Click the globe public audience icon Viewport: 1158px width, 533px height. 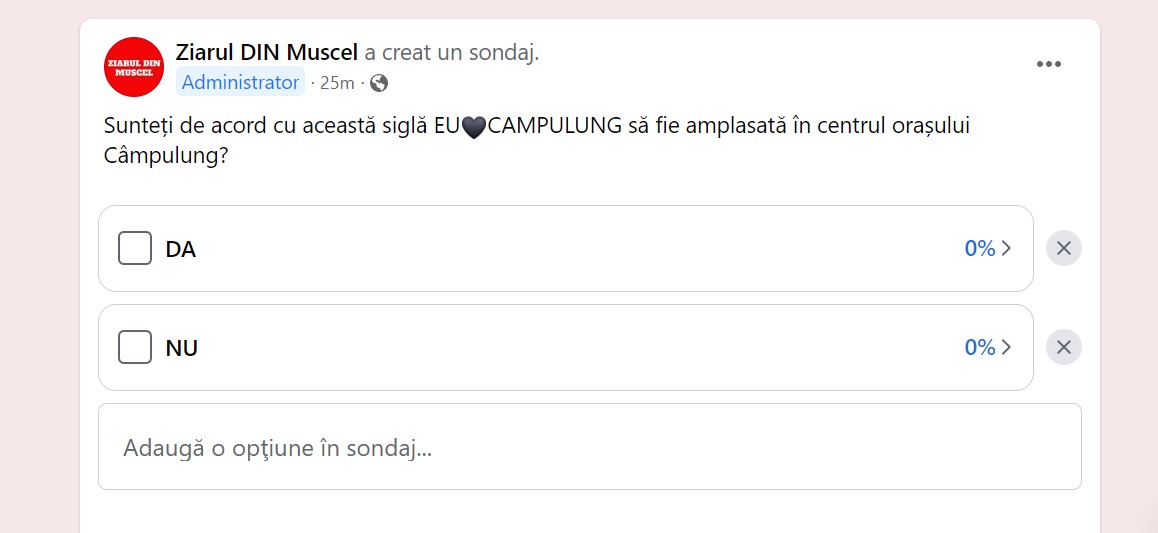pos(379,83)
